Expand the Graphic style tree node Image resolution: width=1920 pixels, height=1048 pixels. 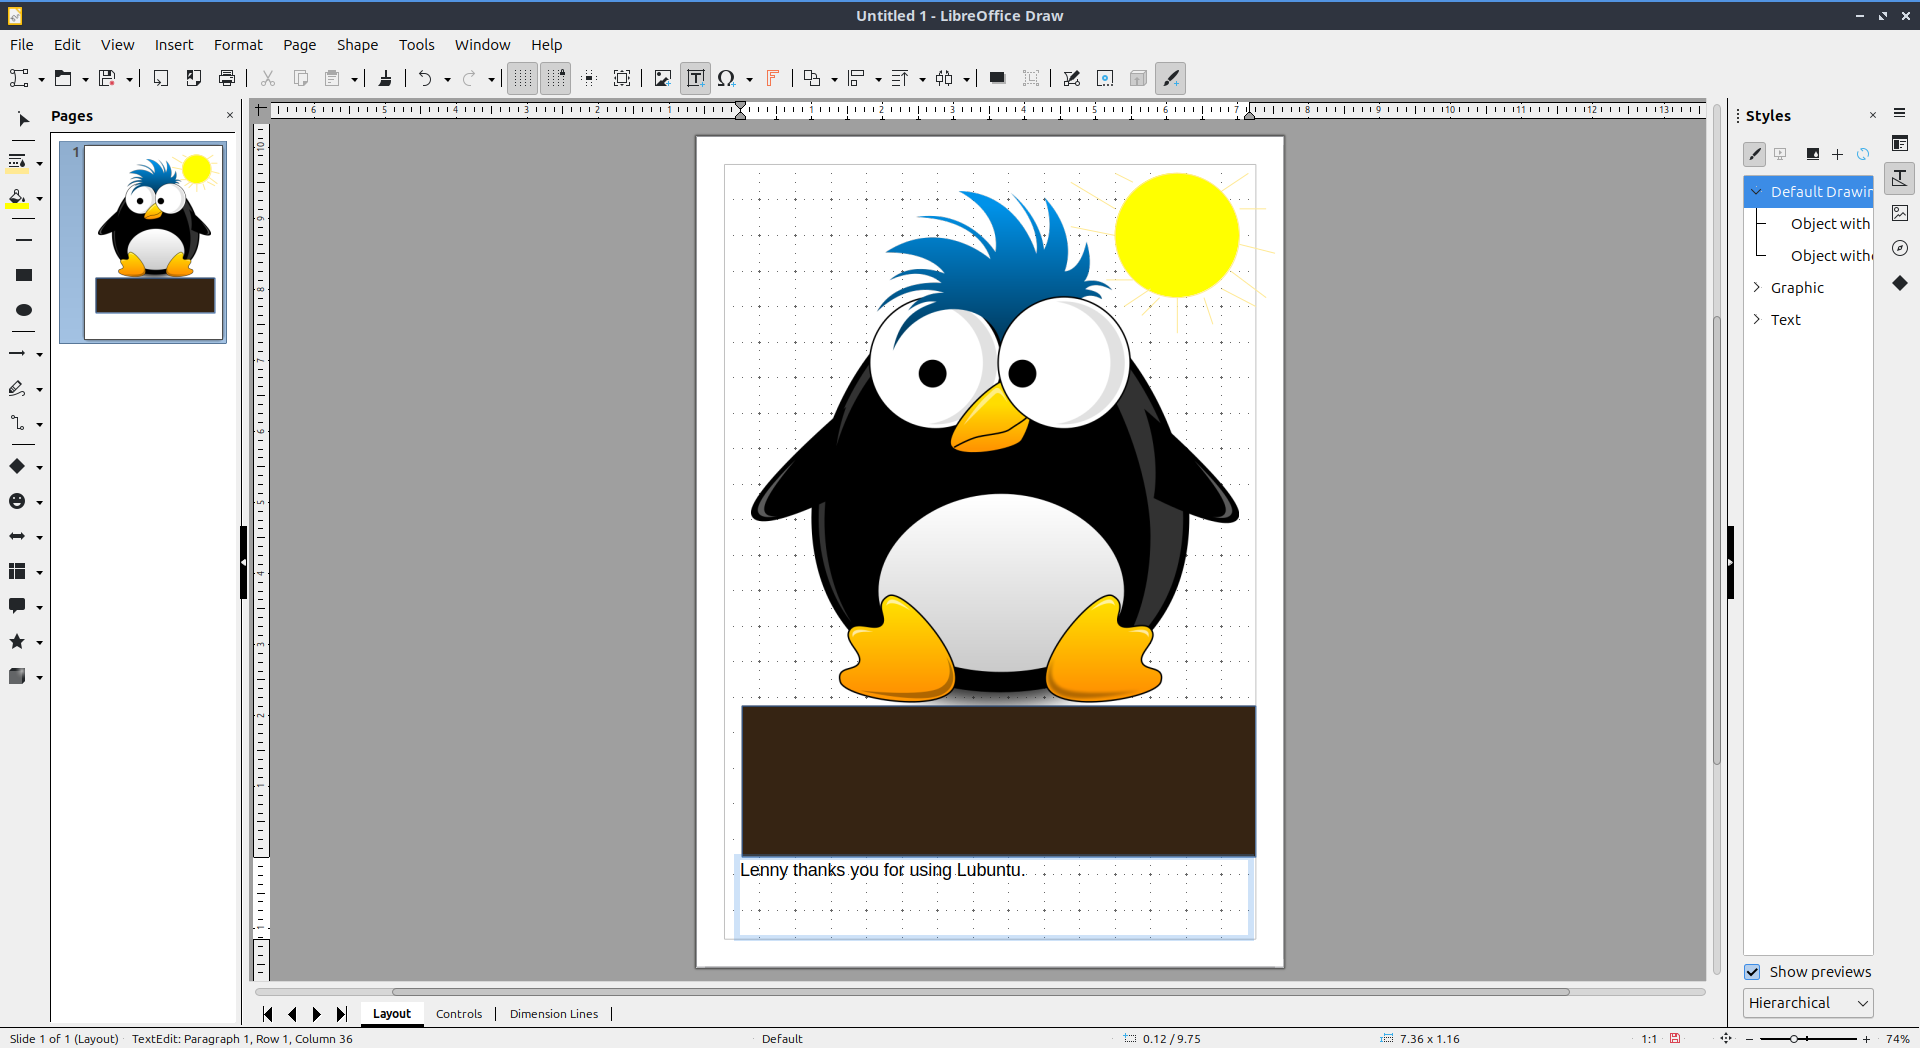pos(1757,288)
